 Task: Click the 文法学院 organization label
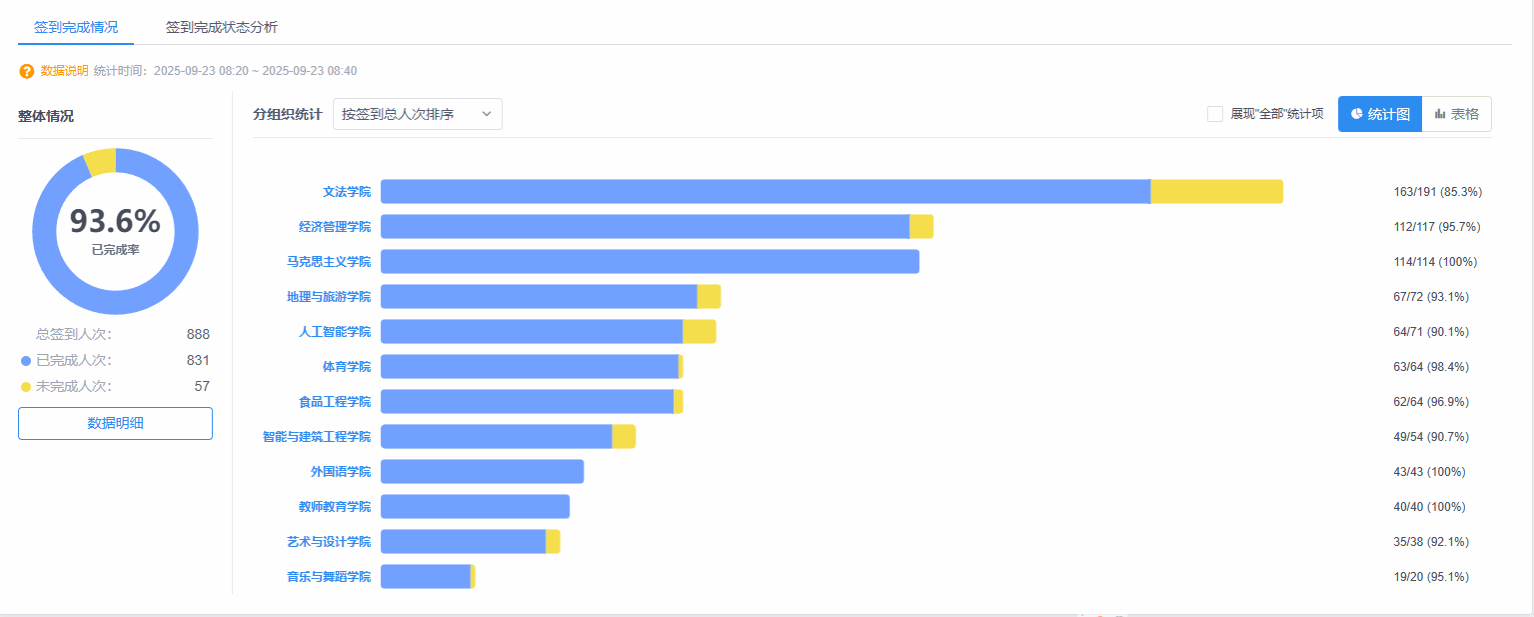coord(346,192)
